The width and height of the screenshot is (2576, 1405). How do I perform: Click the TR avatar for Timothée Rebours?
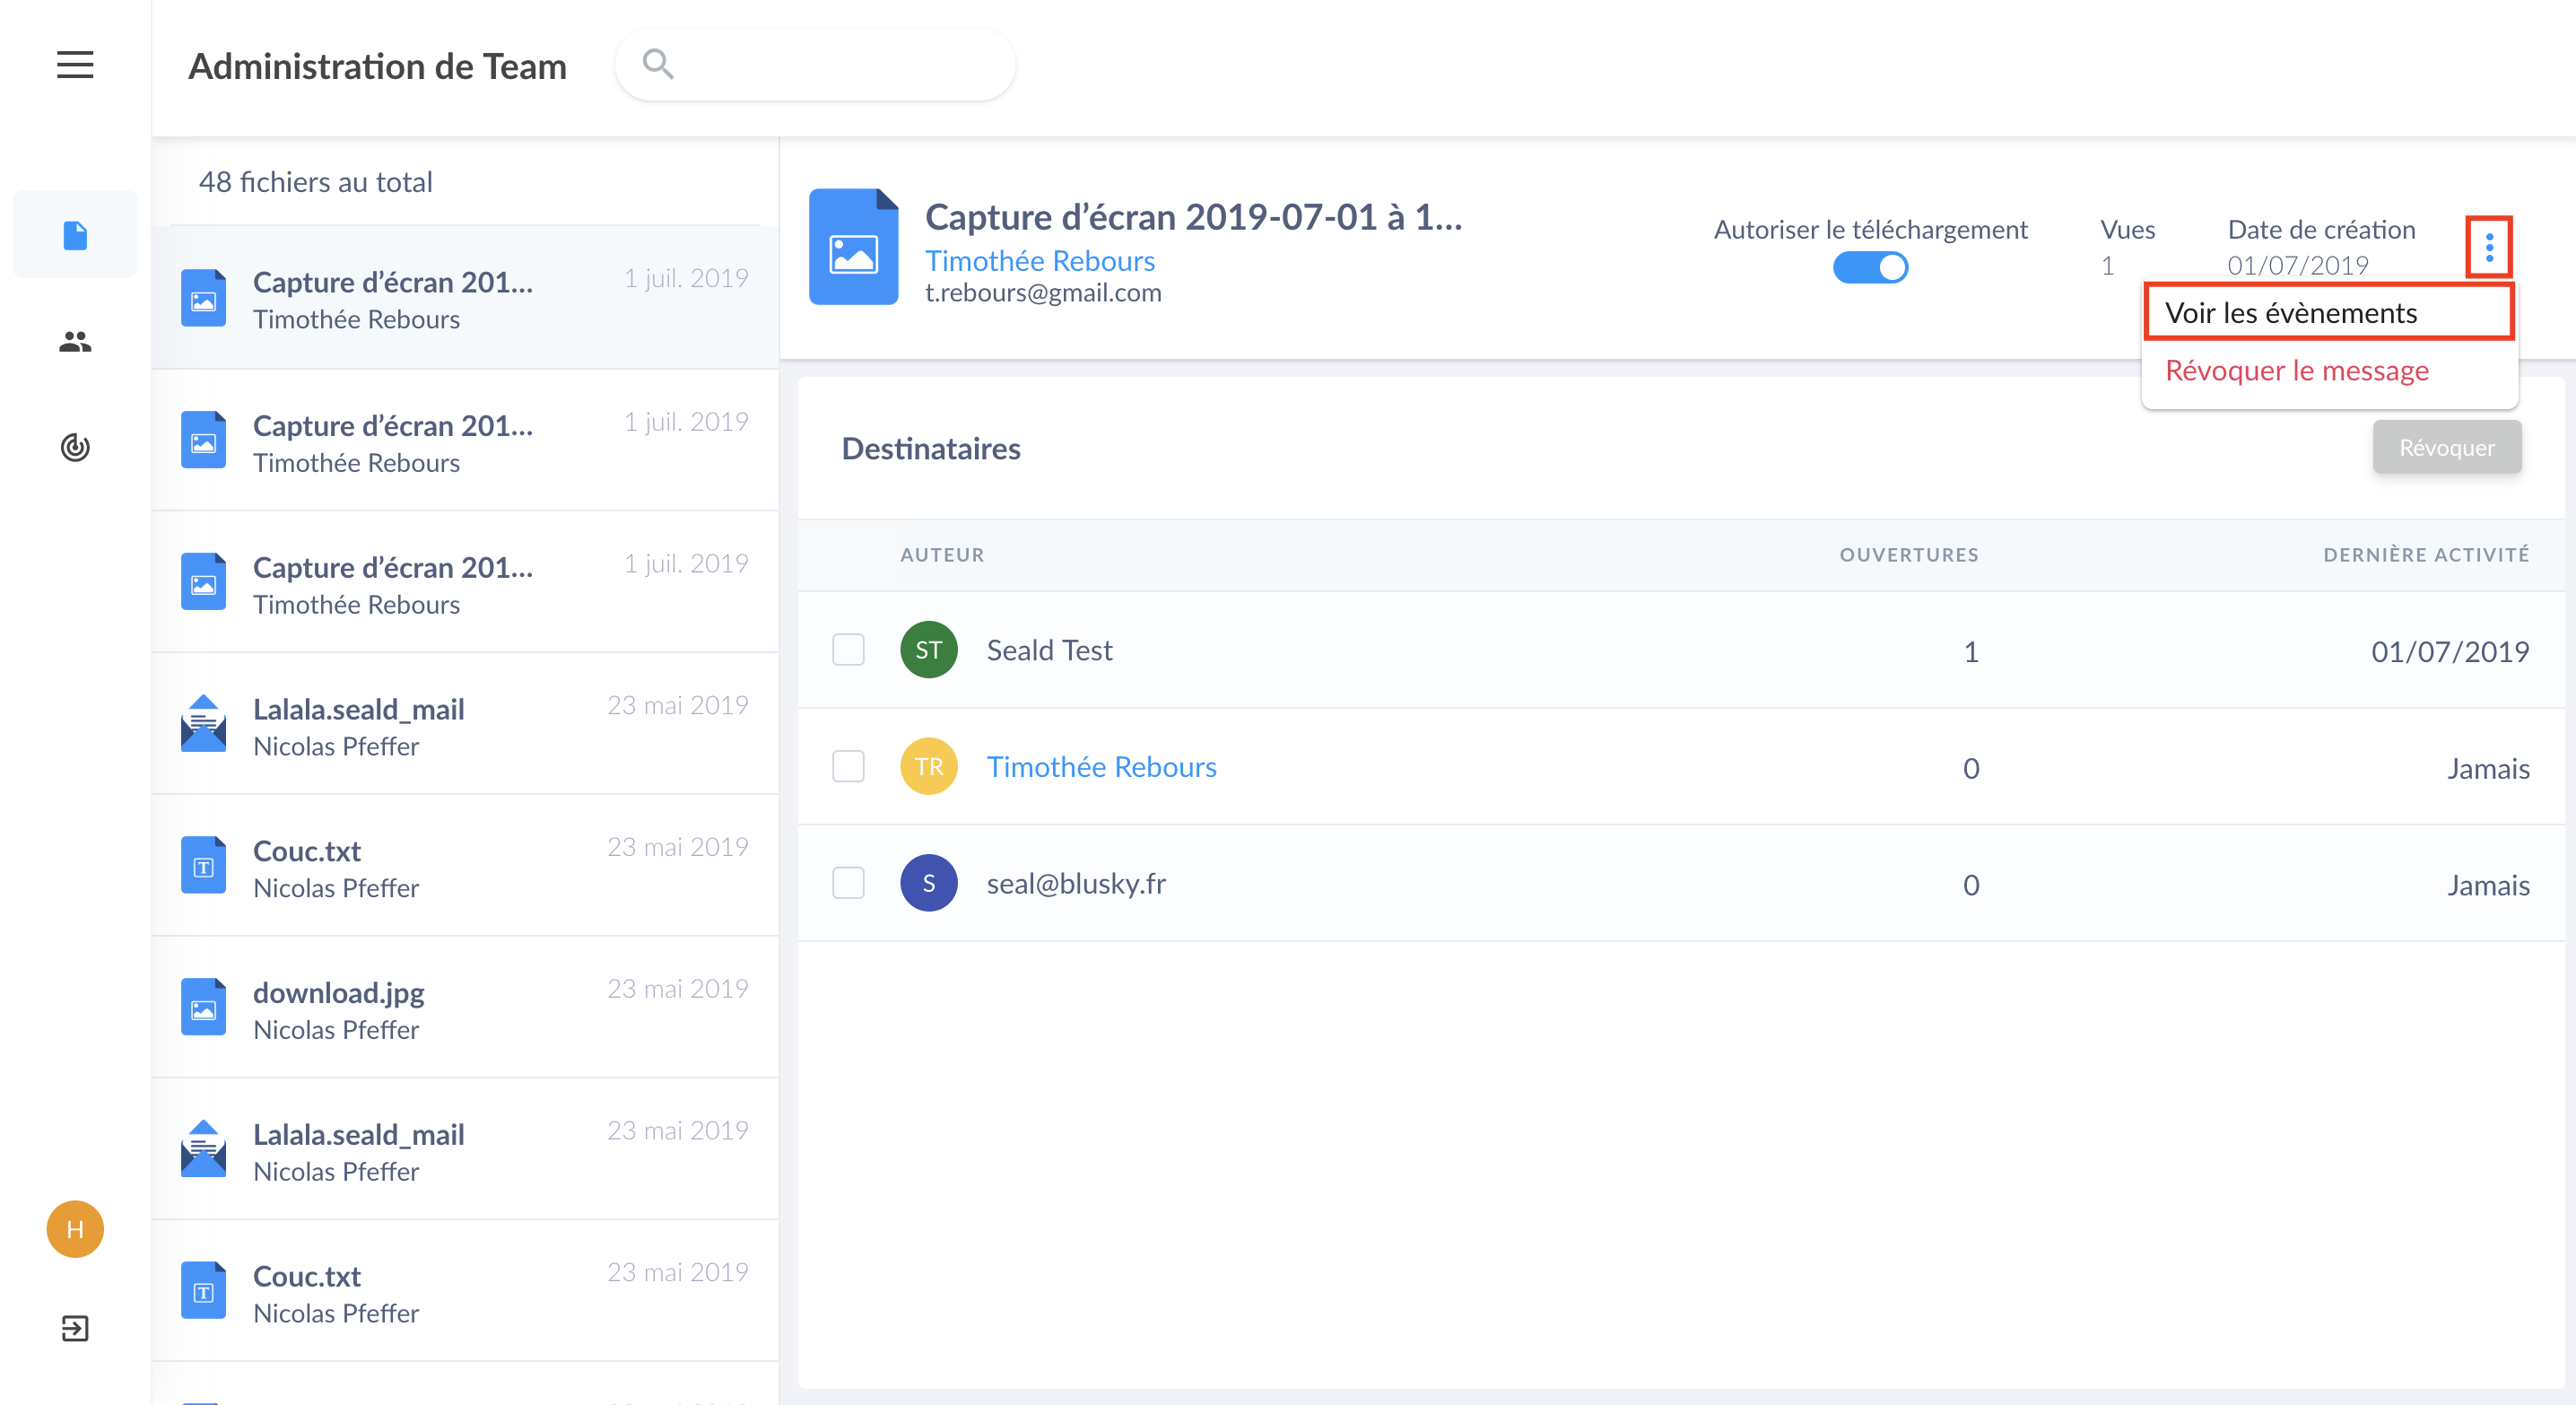point(928,767)
